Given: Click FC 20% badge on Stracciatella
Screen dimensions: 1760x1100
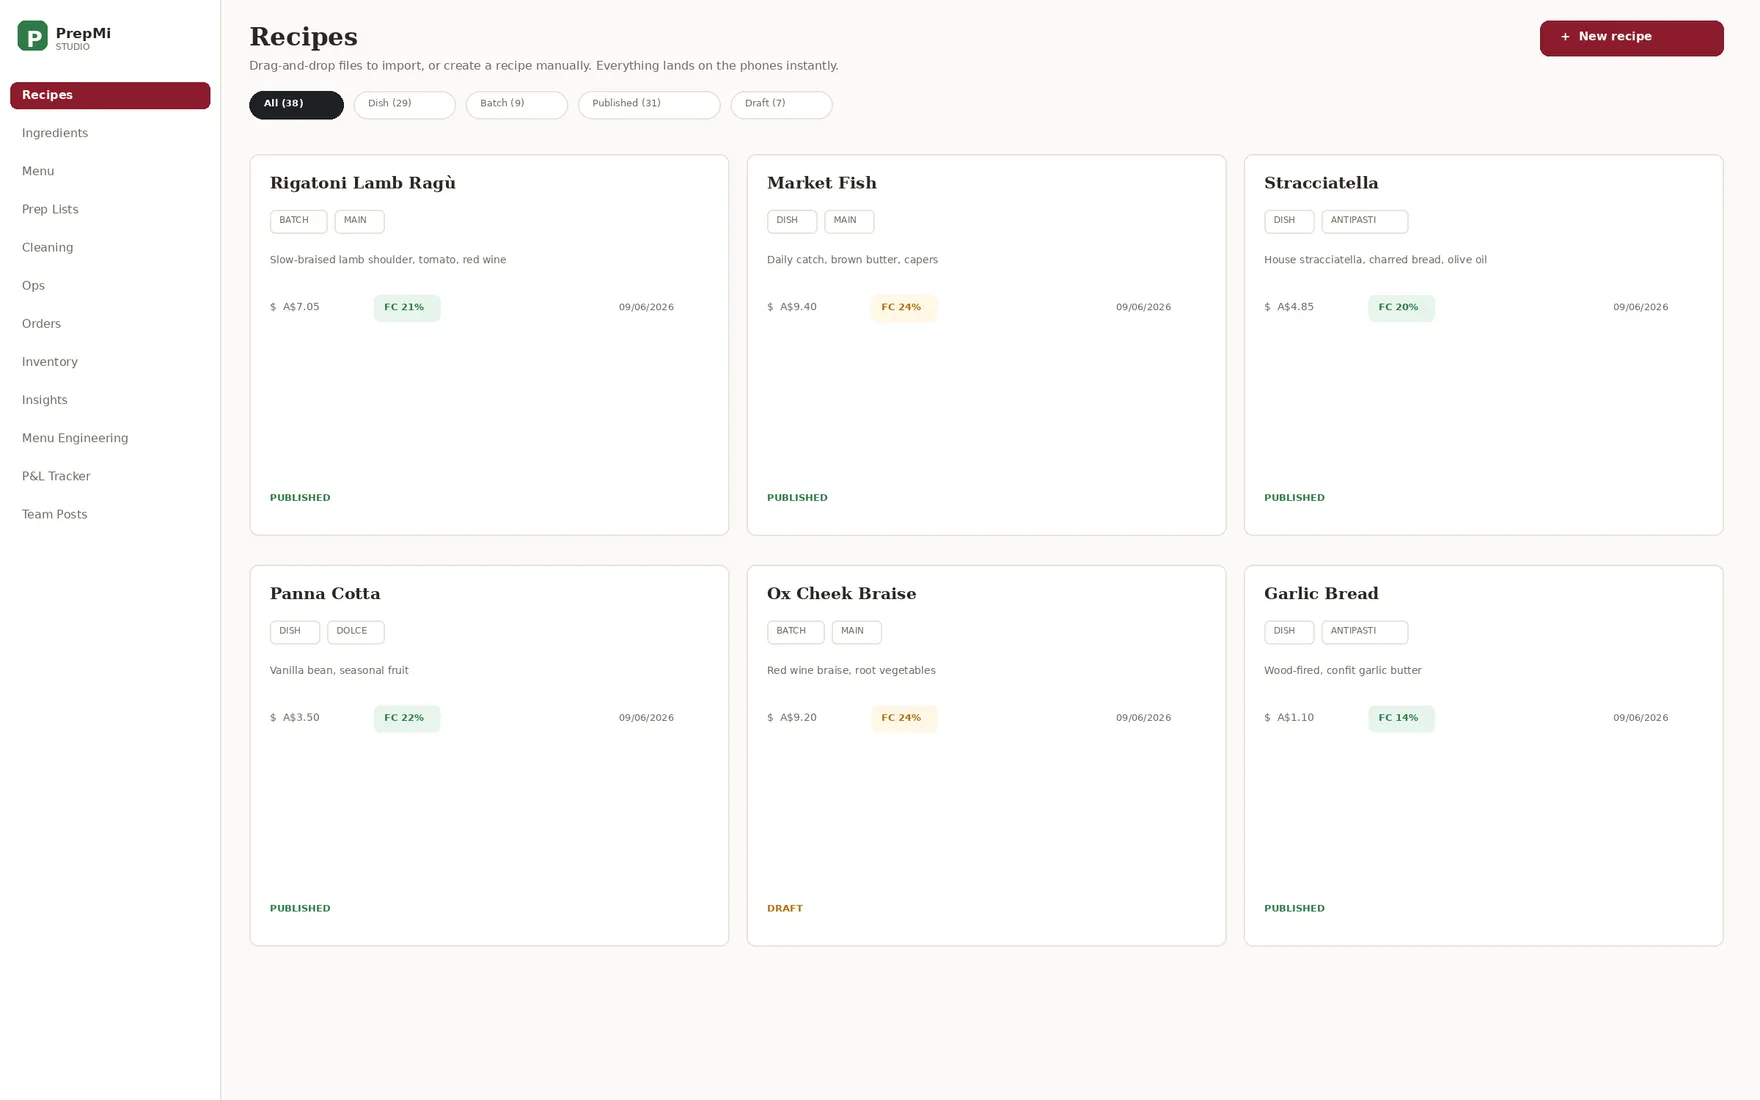Looking at the screenshot, I should point(1400,308).
